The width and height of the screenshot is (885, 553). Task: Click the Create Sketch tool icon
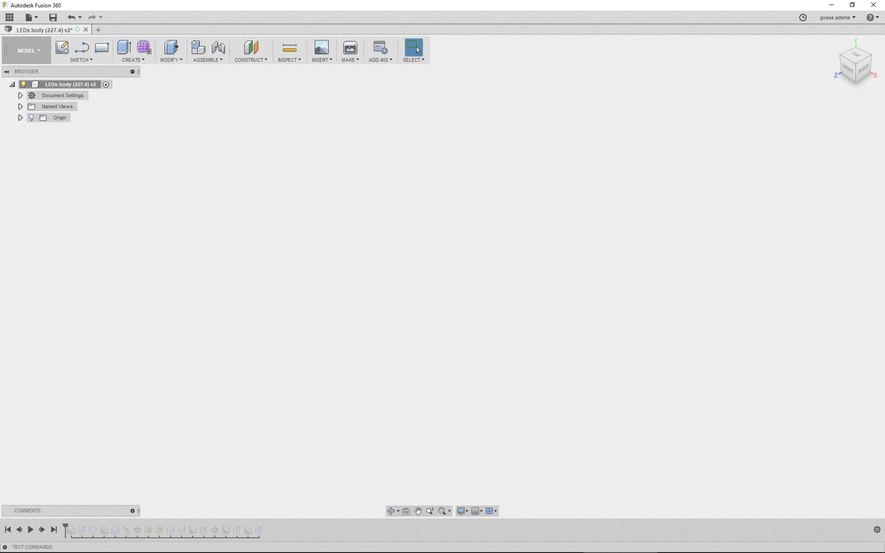[x=62, y=47]
